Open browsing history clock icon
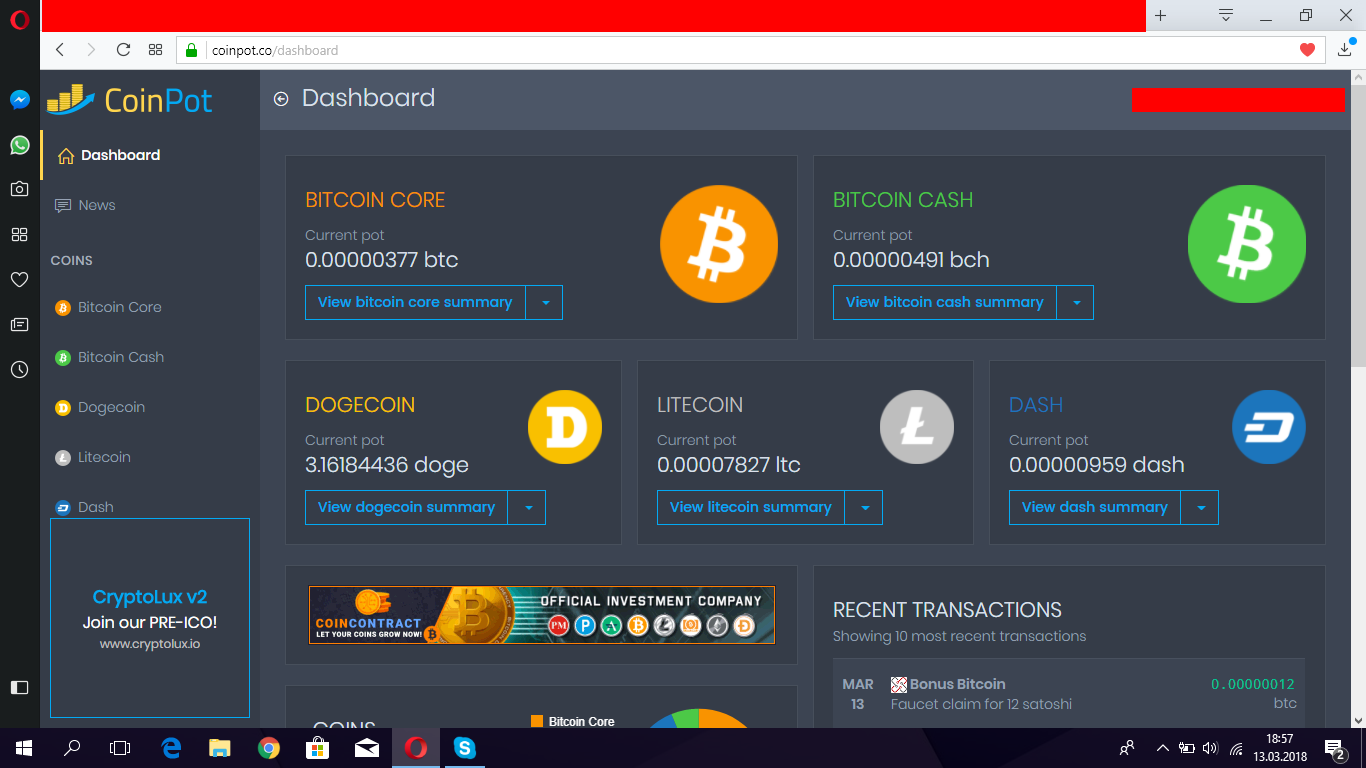 pos(19,370)
